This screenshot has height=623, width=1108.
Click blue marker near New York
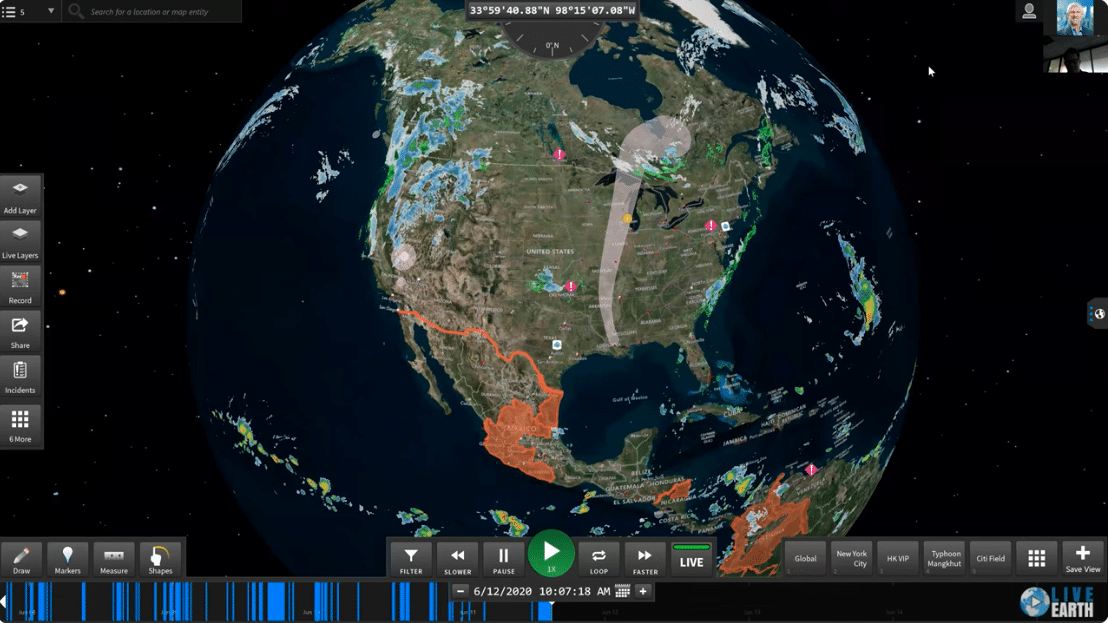725,227
